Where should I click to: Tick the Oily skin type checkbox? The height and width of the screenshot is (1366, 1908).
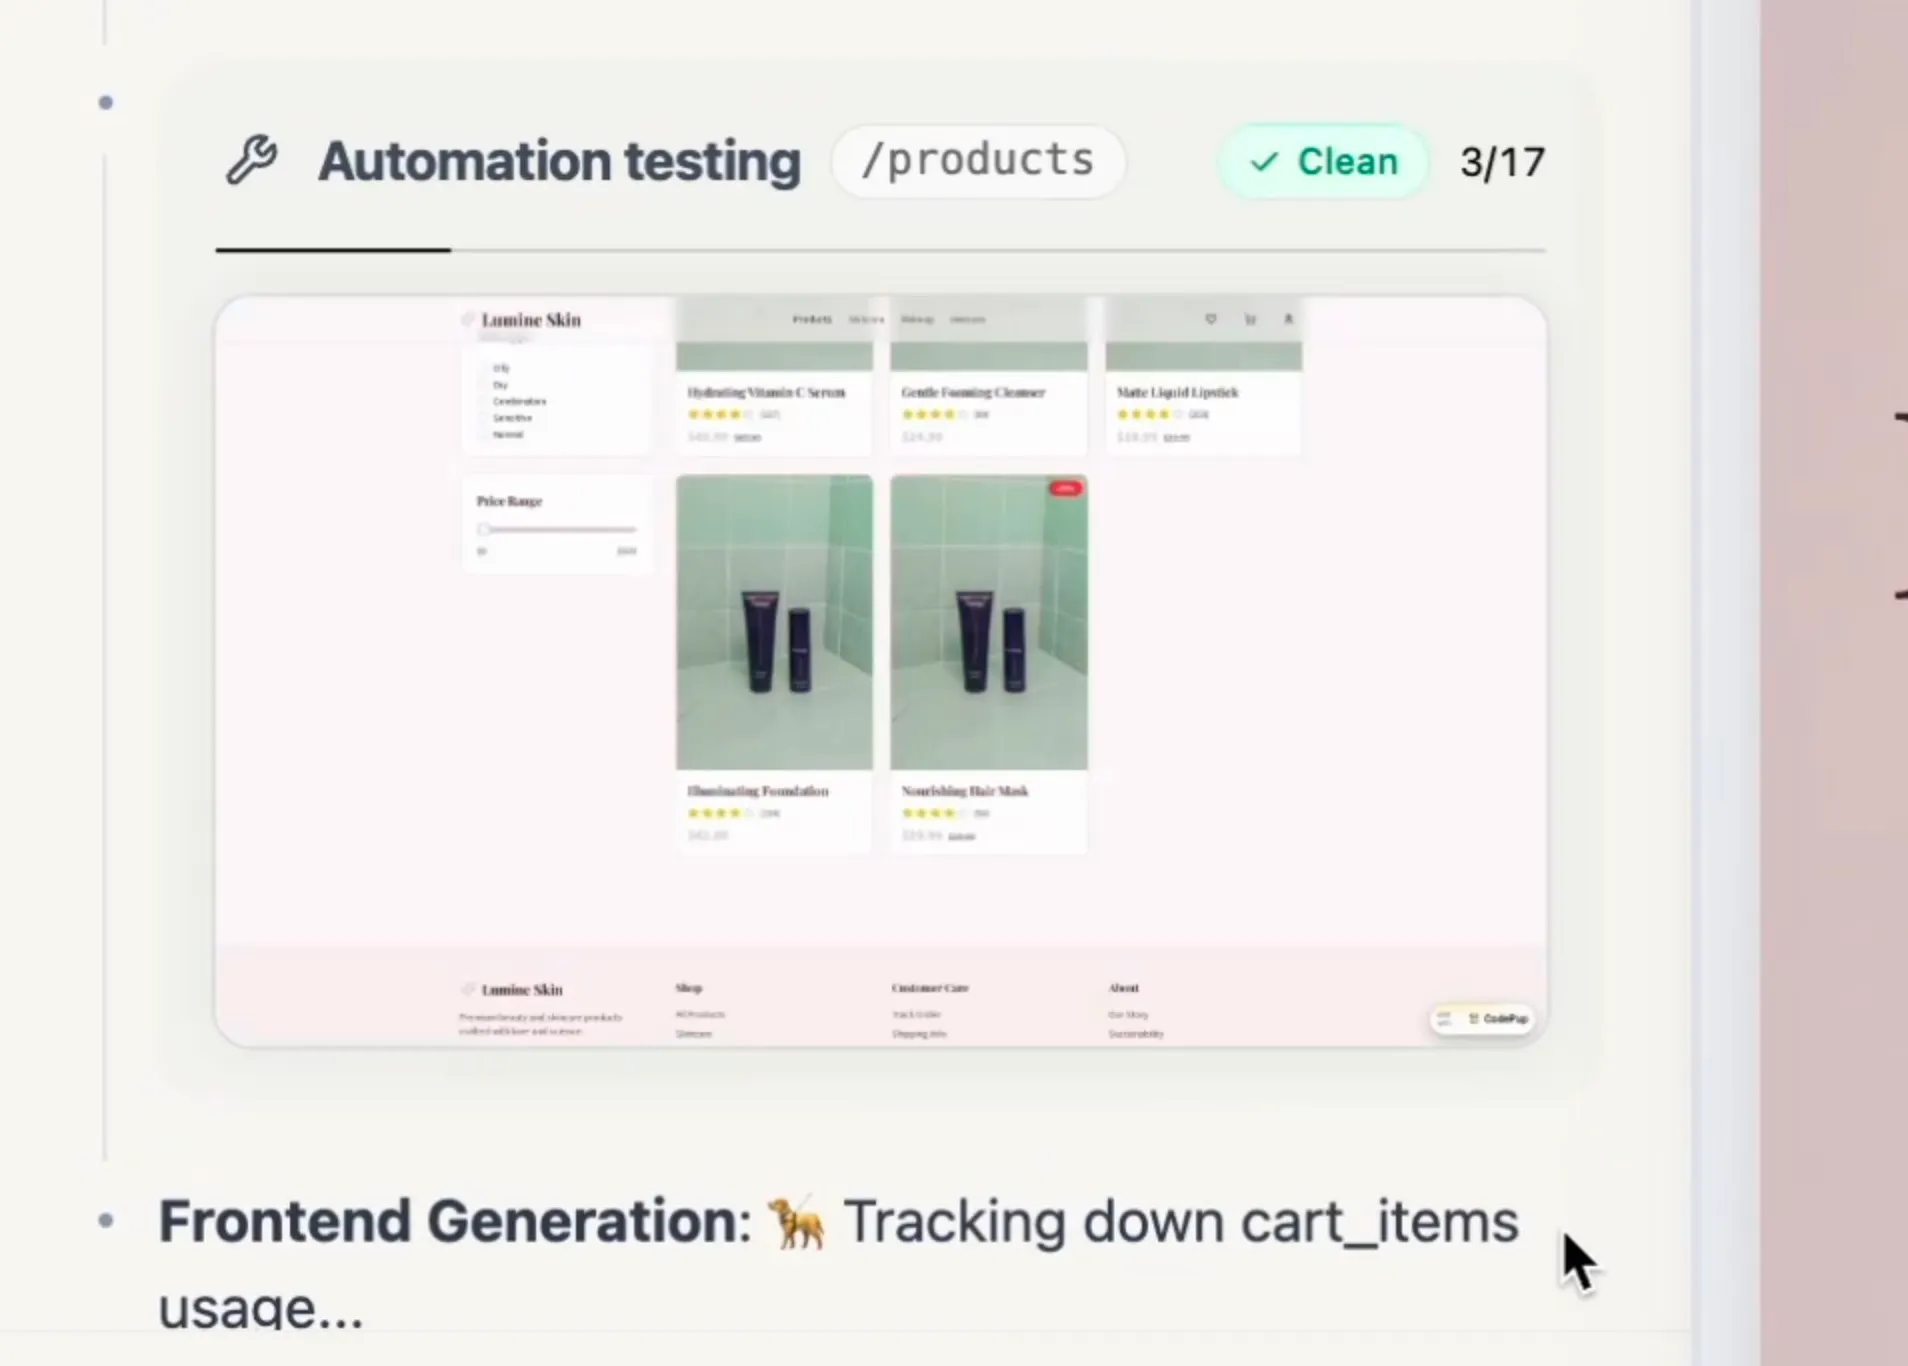point(484,368)
